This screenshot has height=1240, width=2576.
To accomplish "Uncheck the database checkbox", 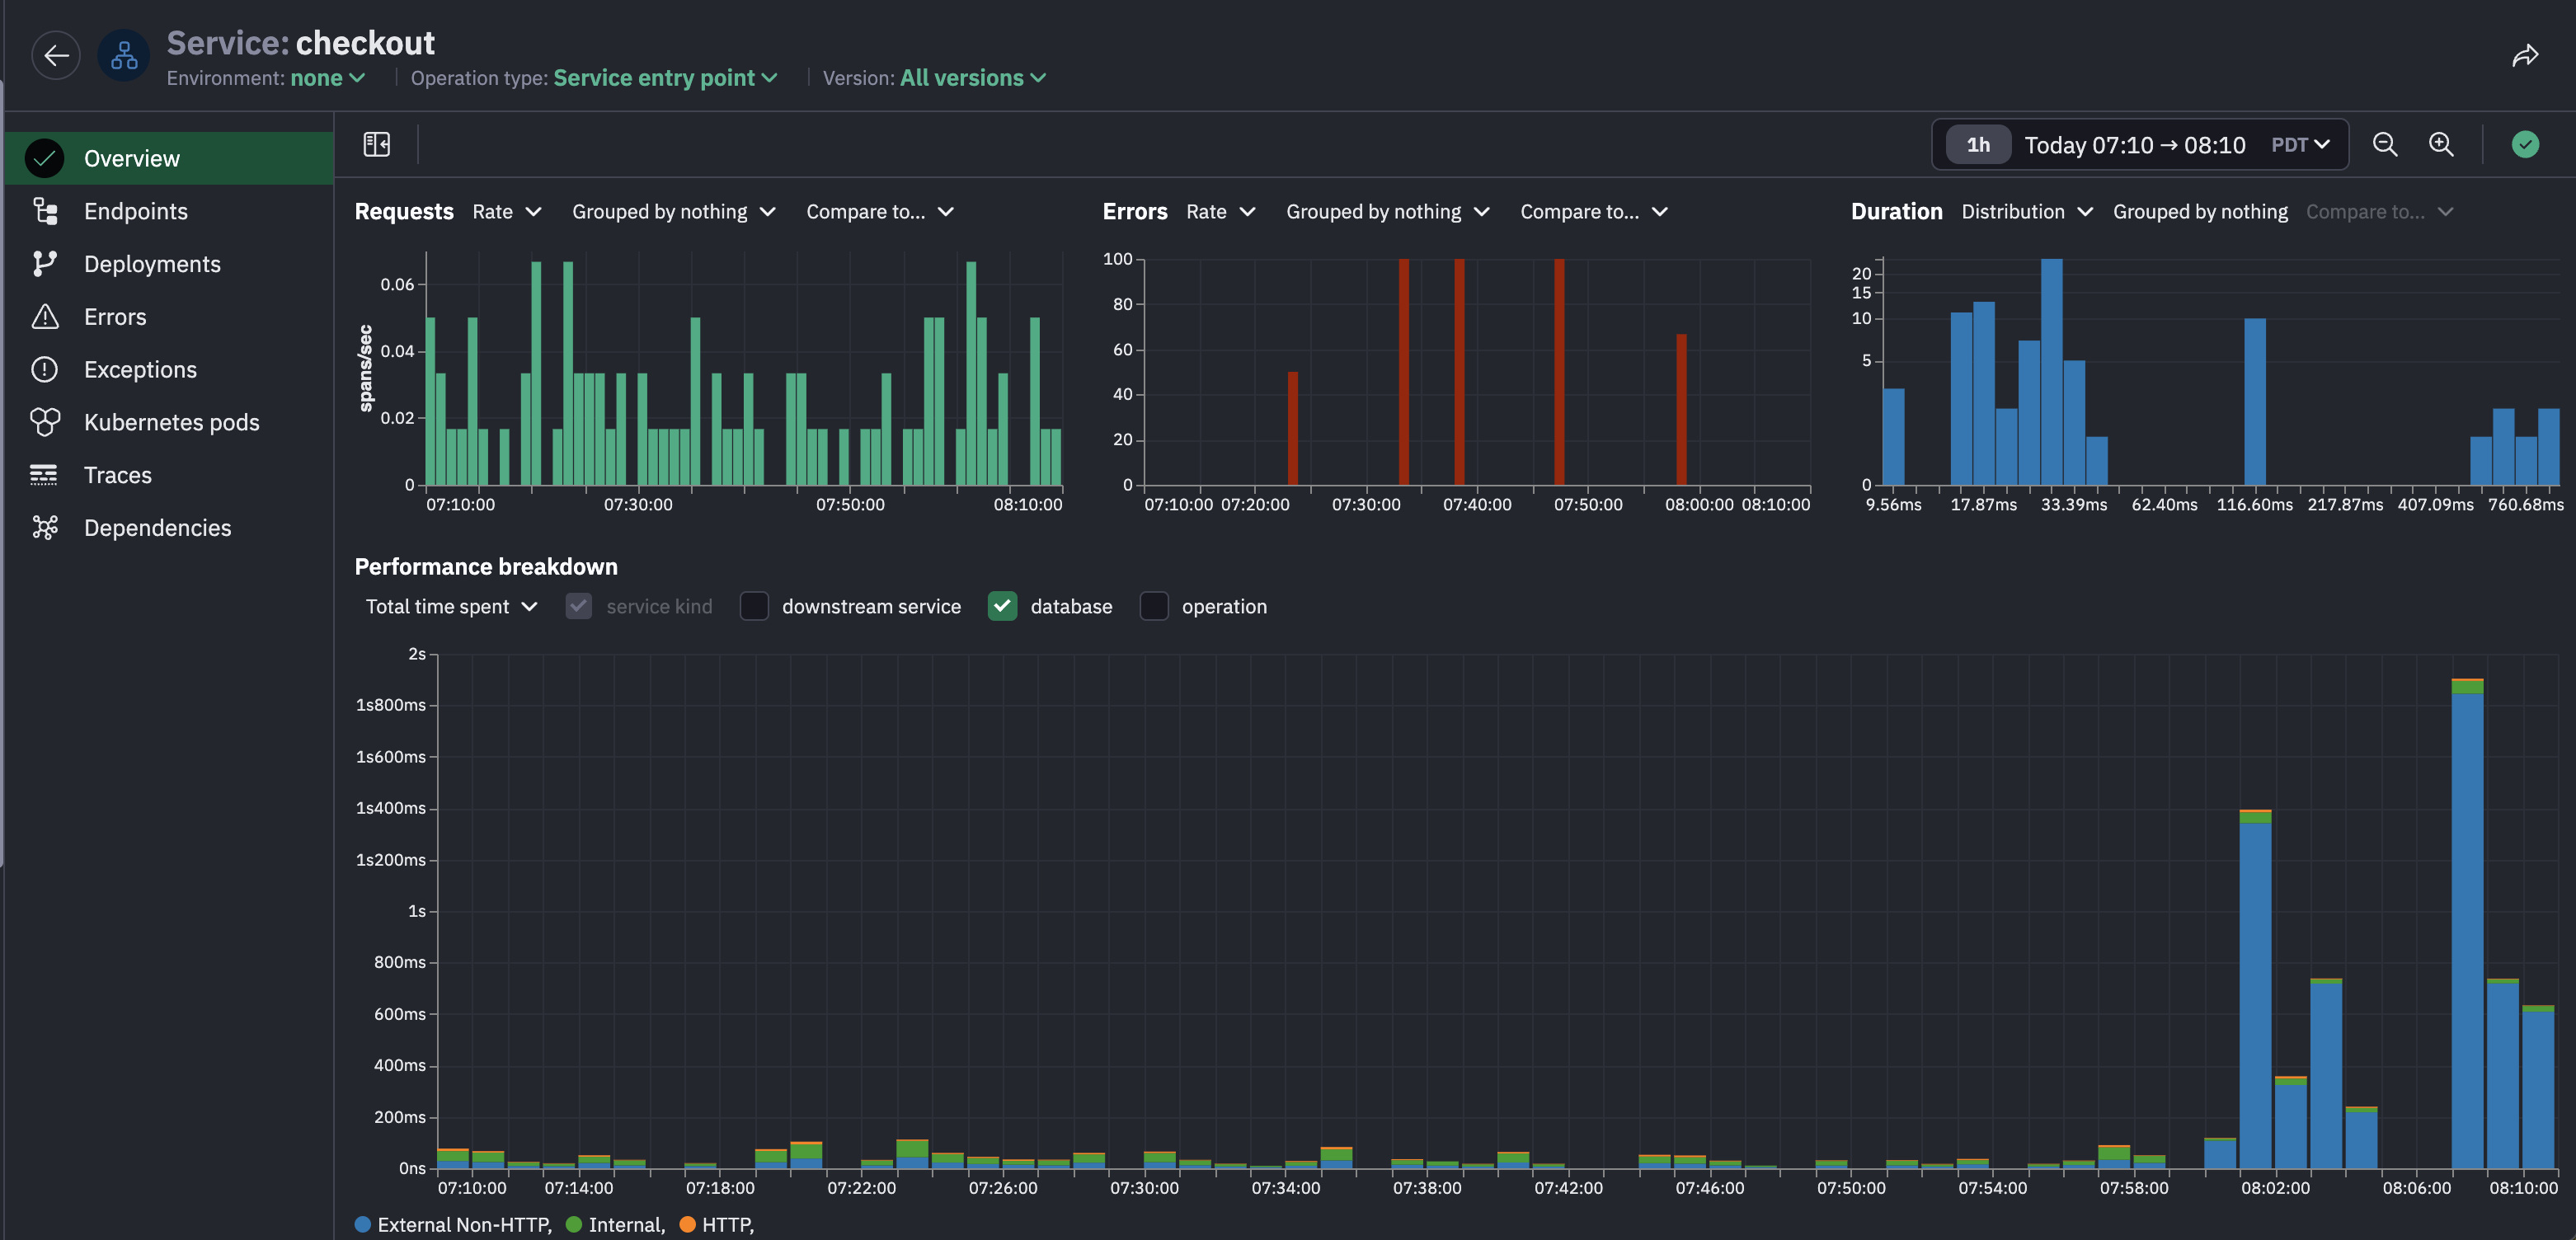I will (1002, 606).
